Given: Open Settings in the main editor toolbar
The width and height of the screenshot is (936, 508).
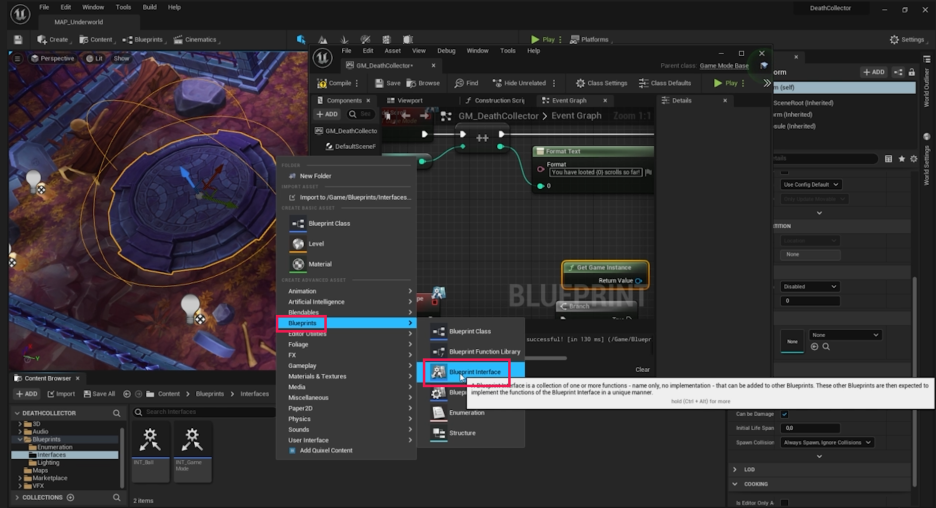Looking at the screenshot, I should pos(907,39).
